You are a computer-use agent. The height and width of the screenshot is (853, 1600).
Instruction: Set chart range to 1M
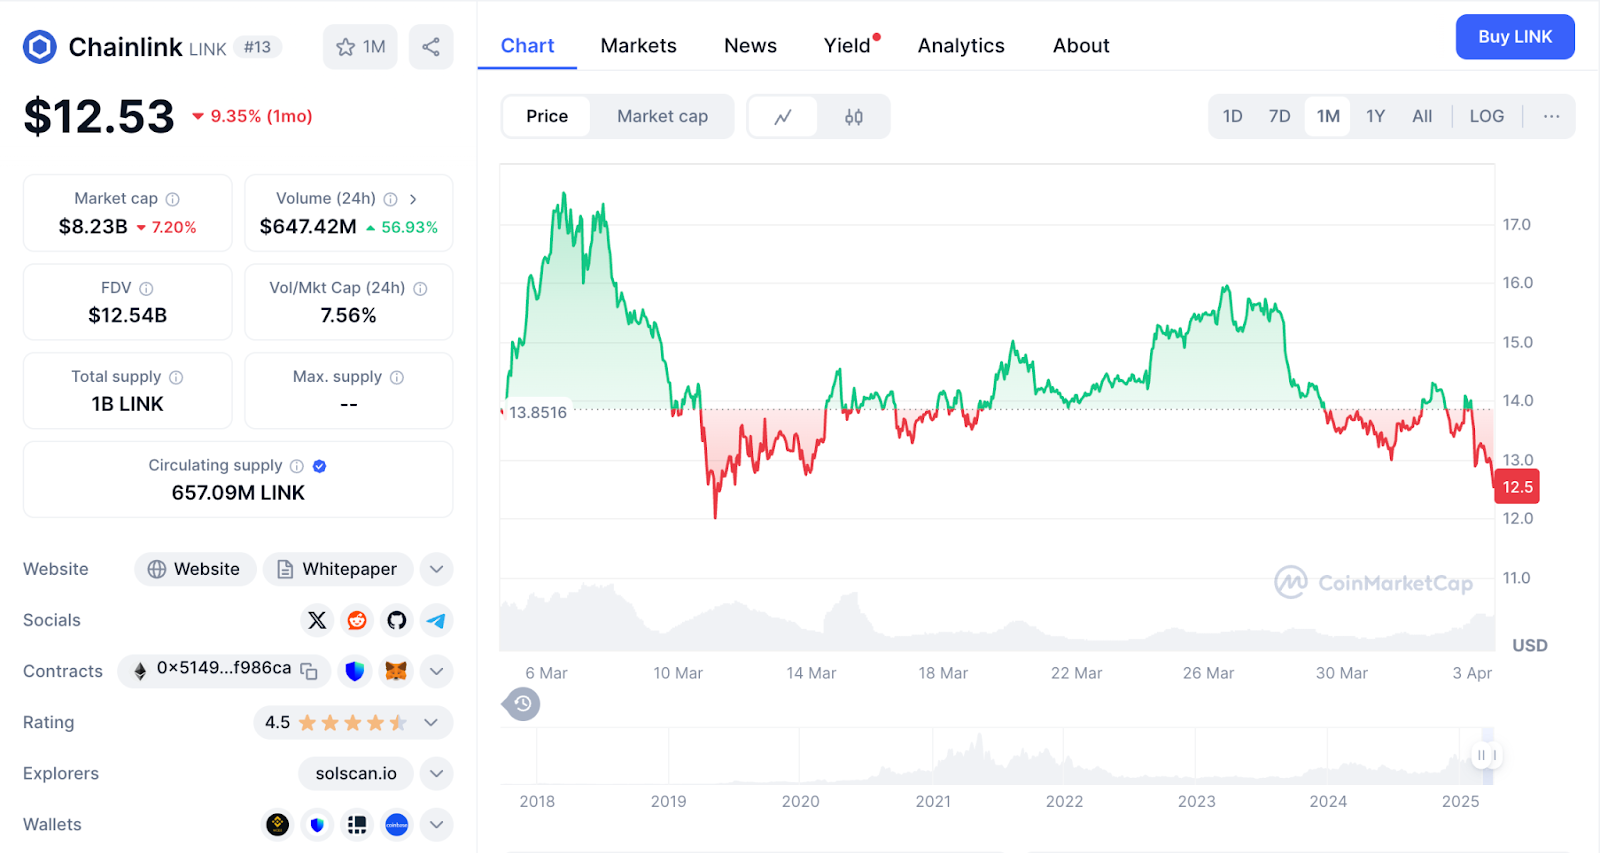pos(1328,116)
